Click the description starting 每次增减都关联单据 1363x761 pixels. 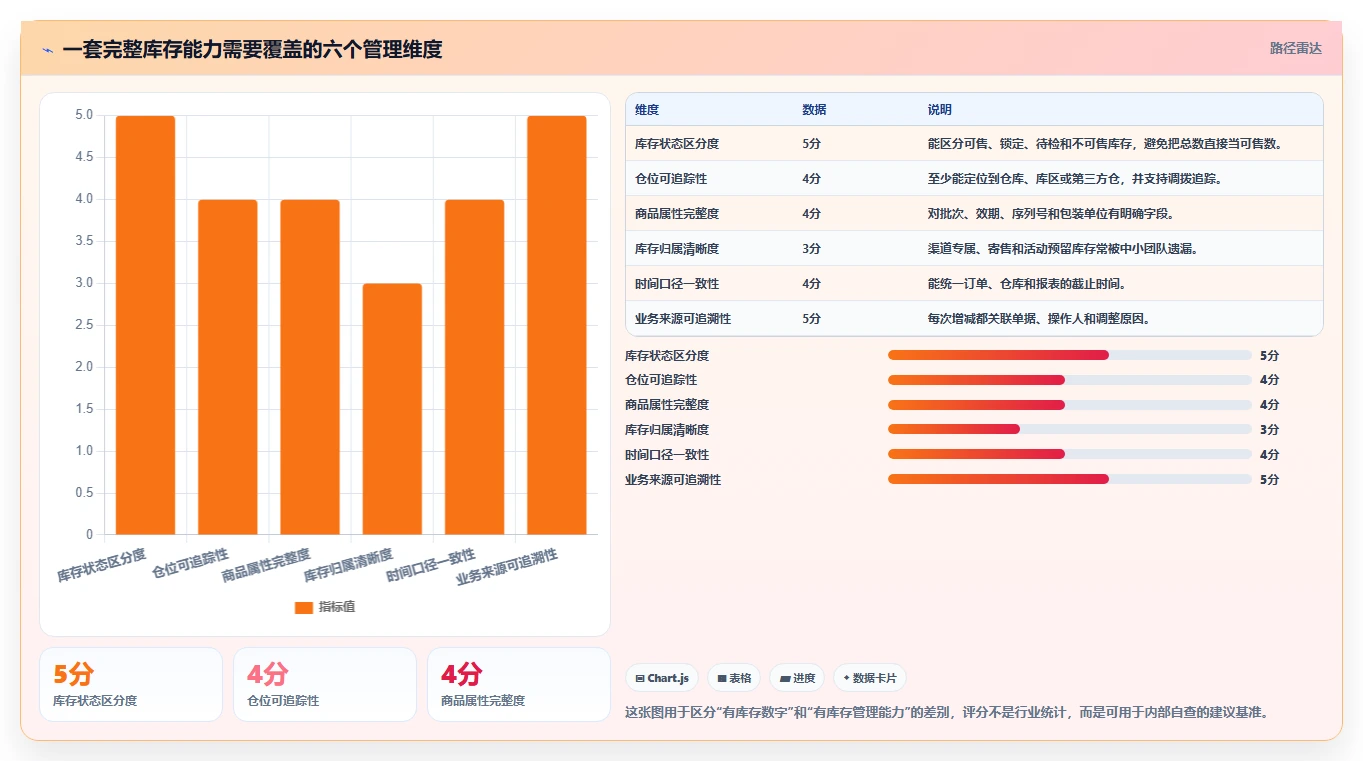1039,319
